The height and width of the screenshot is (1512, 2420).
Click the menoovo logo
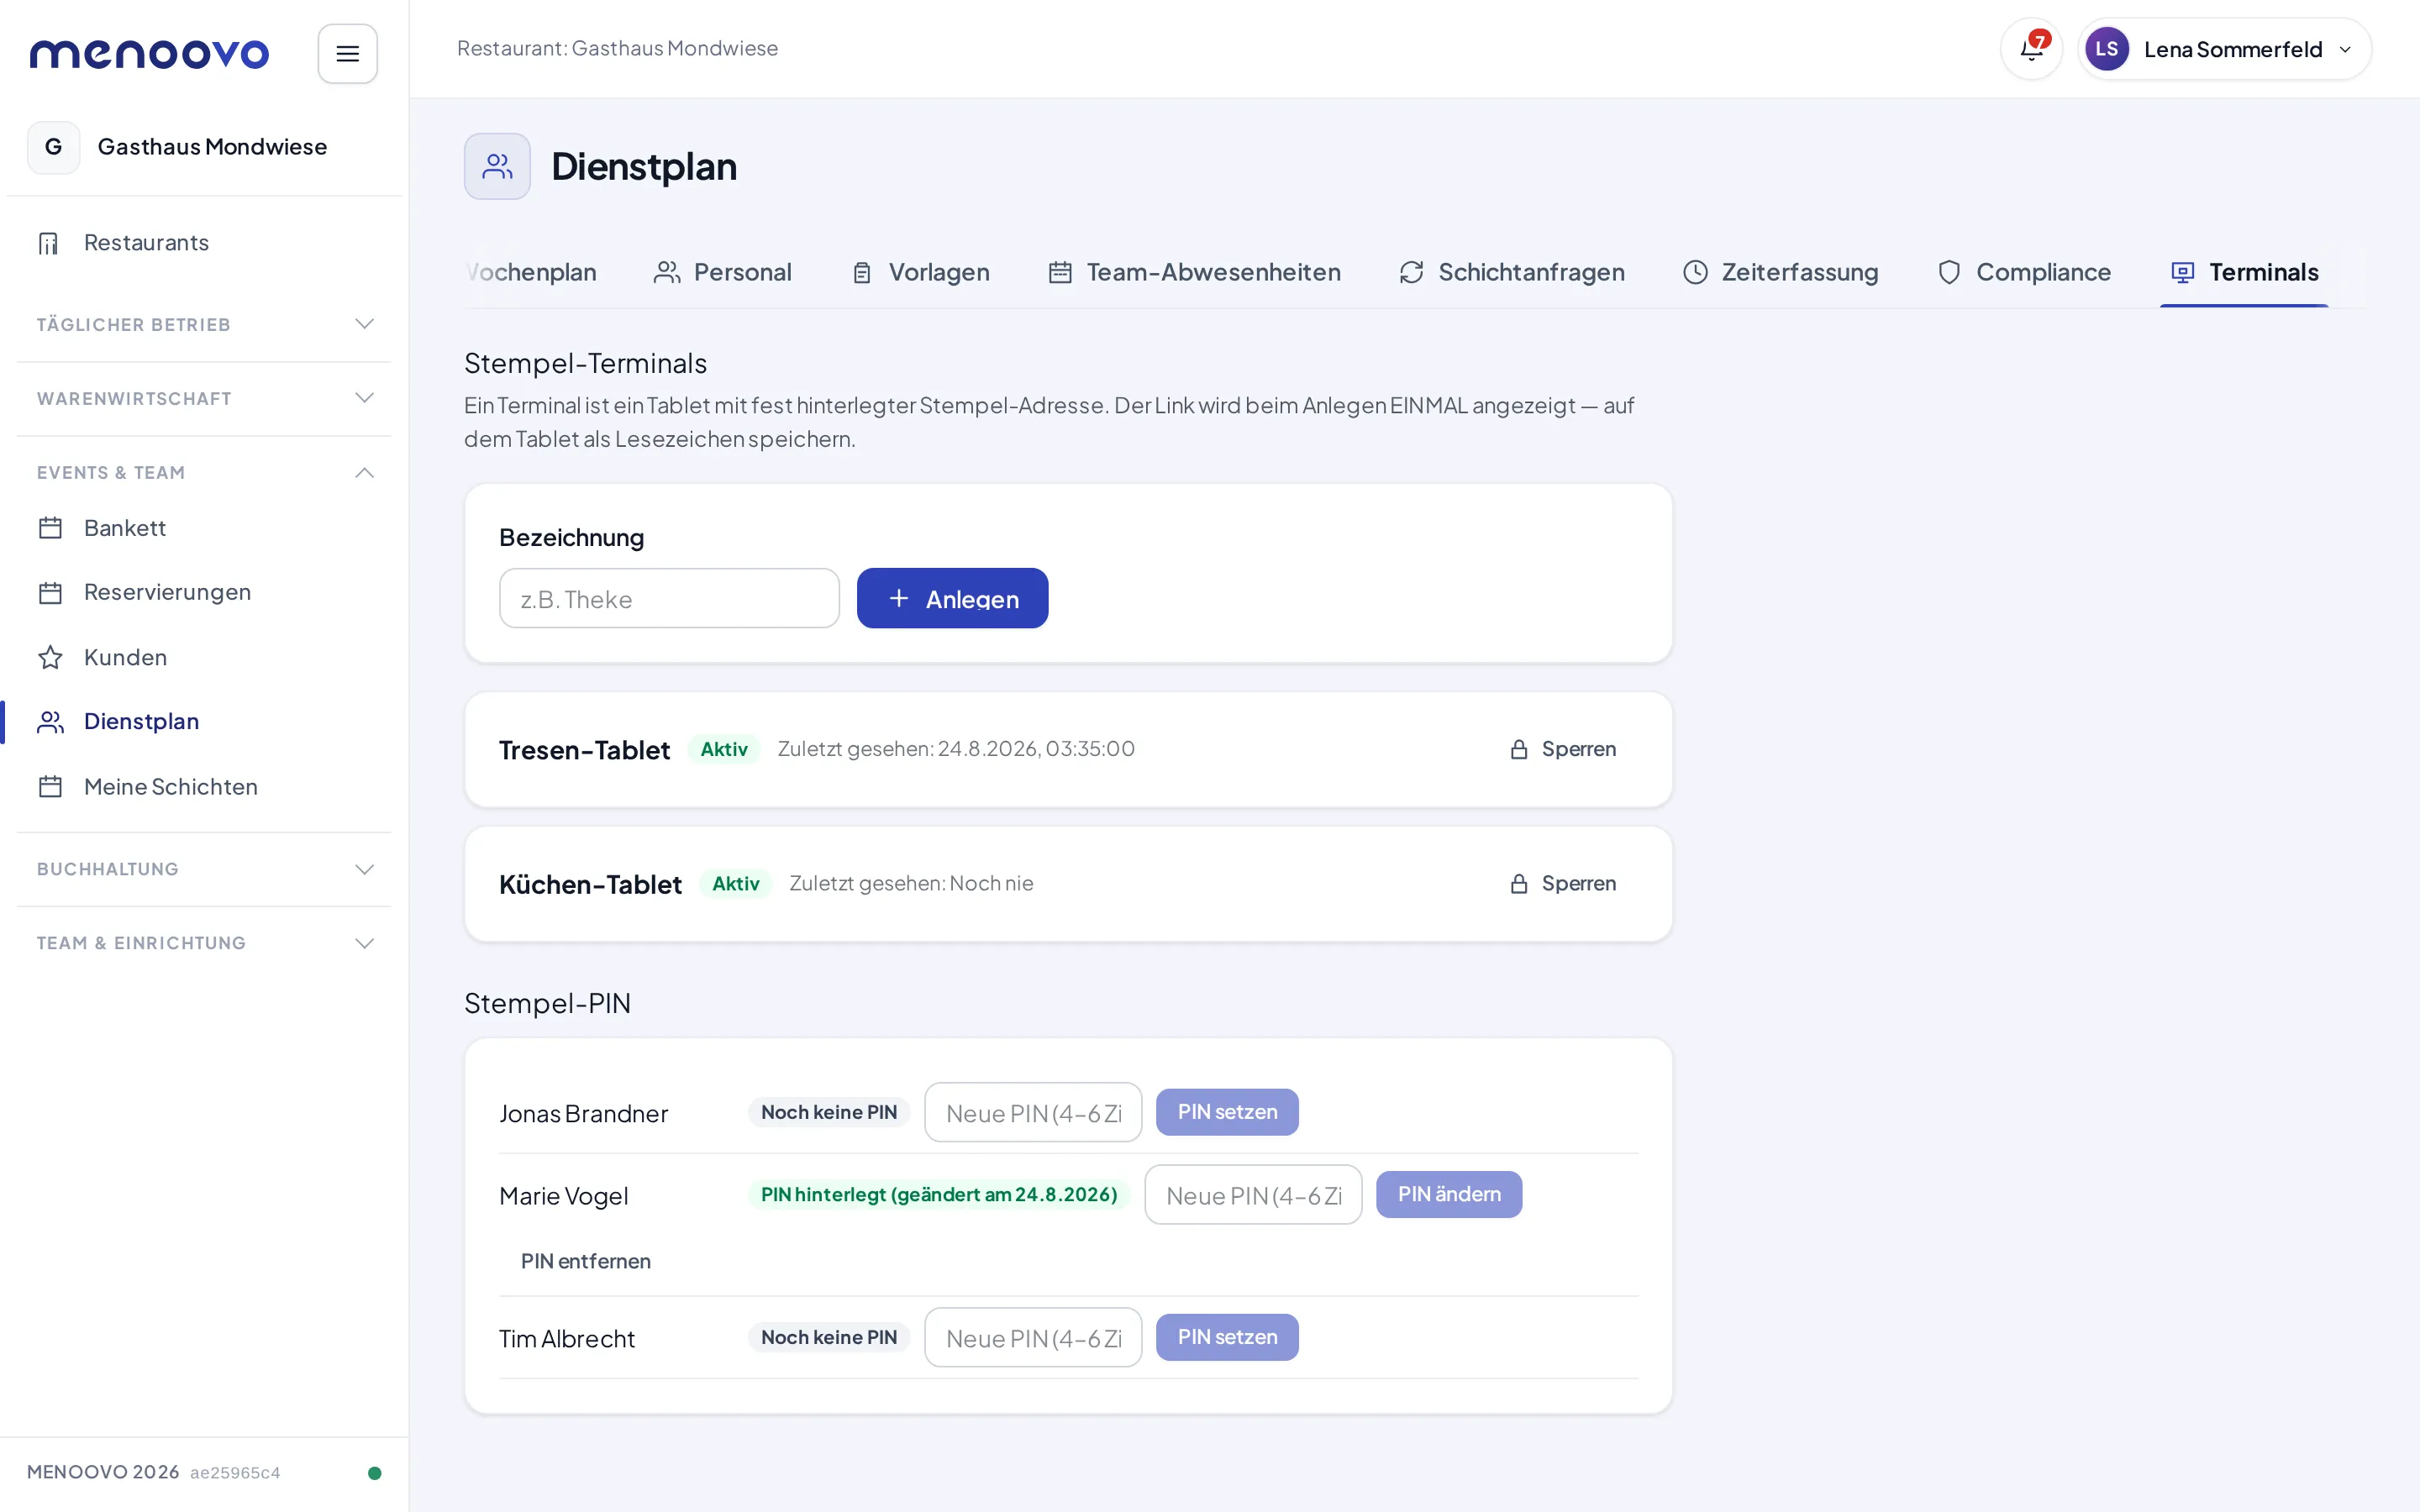[x=149, y=54]
